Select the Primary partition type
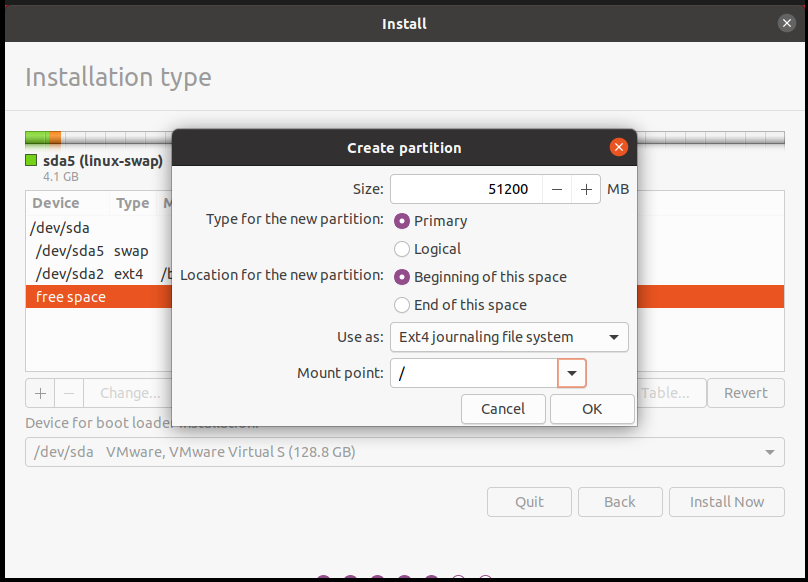The image size is (808, 582). [403, 221]
